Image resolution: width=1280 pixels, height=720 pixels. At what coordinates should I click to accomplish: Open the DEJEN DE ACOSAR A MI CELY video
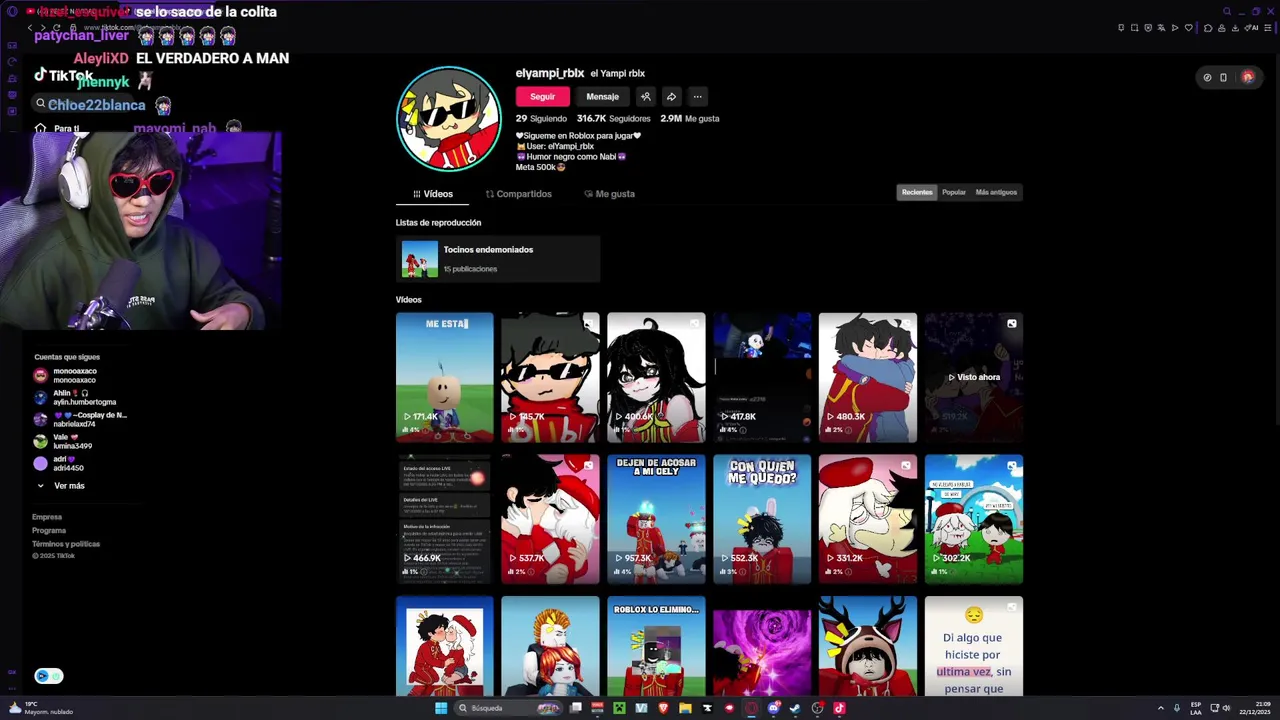tap(656, 519)
